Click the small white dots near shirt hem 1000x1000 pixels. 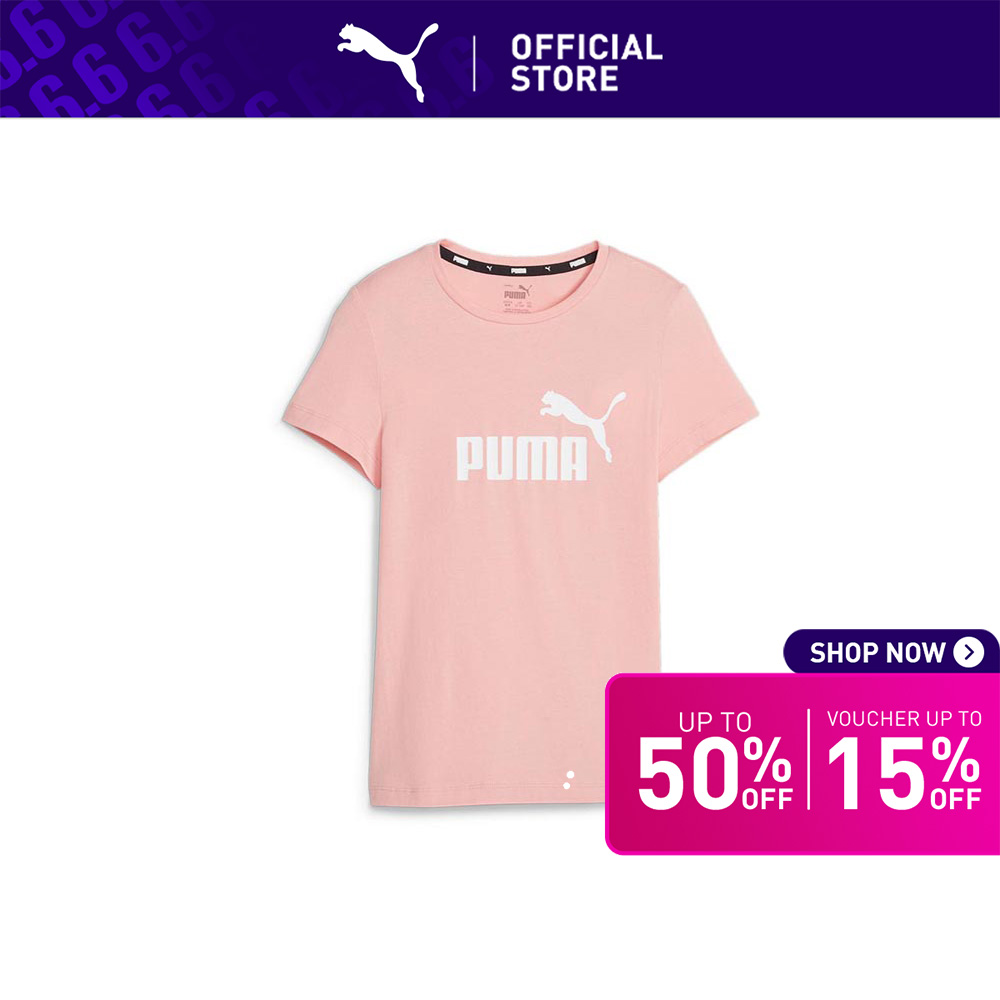[x=568, y=779]
